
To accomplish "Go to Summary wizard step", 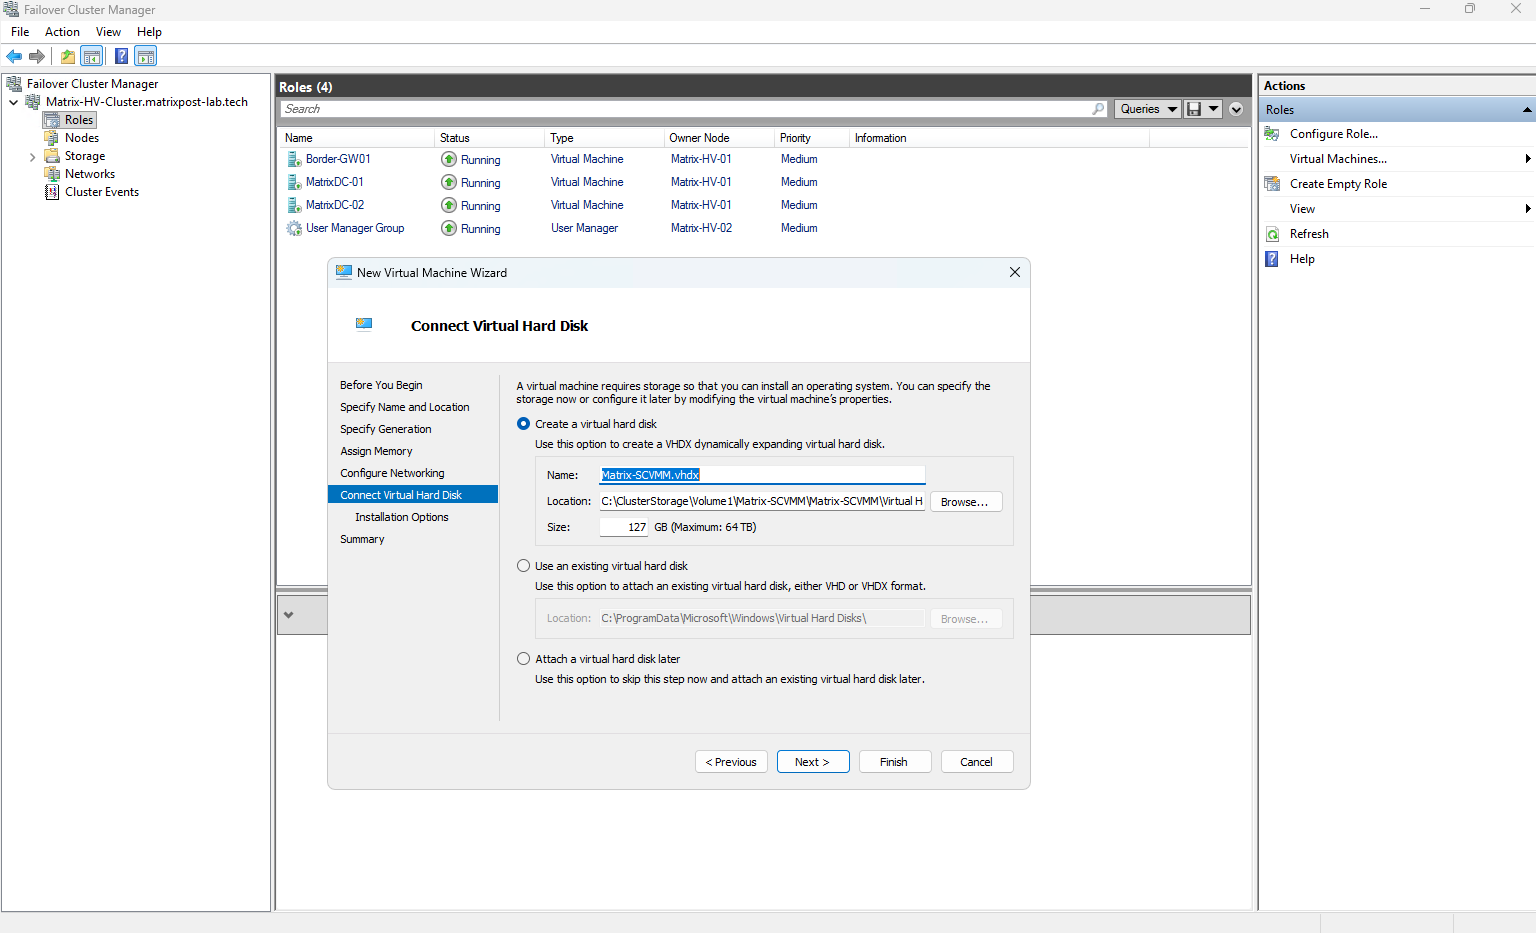I will click(x=362, y=539).
